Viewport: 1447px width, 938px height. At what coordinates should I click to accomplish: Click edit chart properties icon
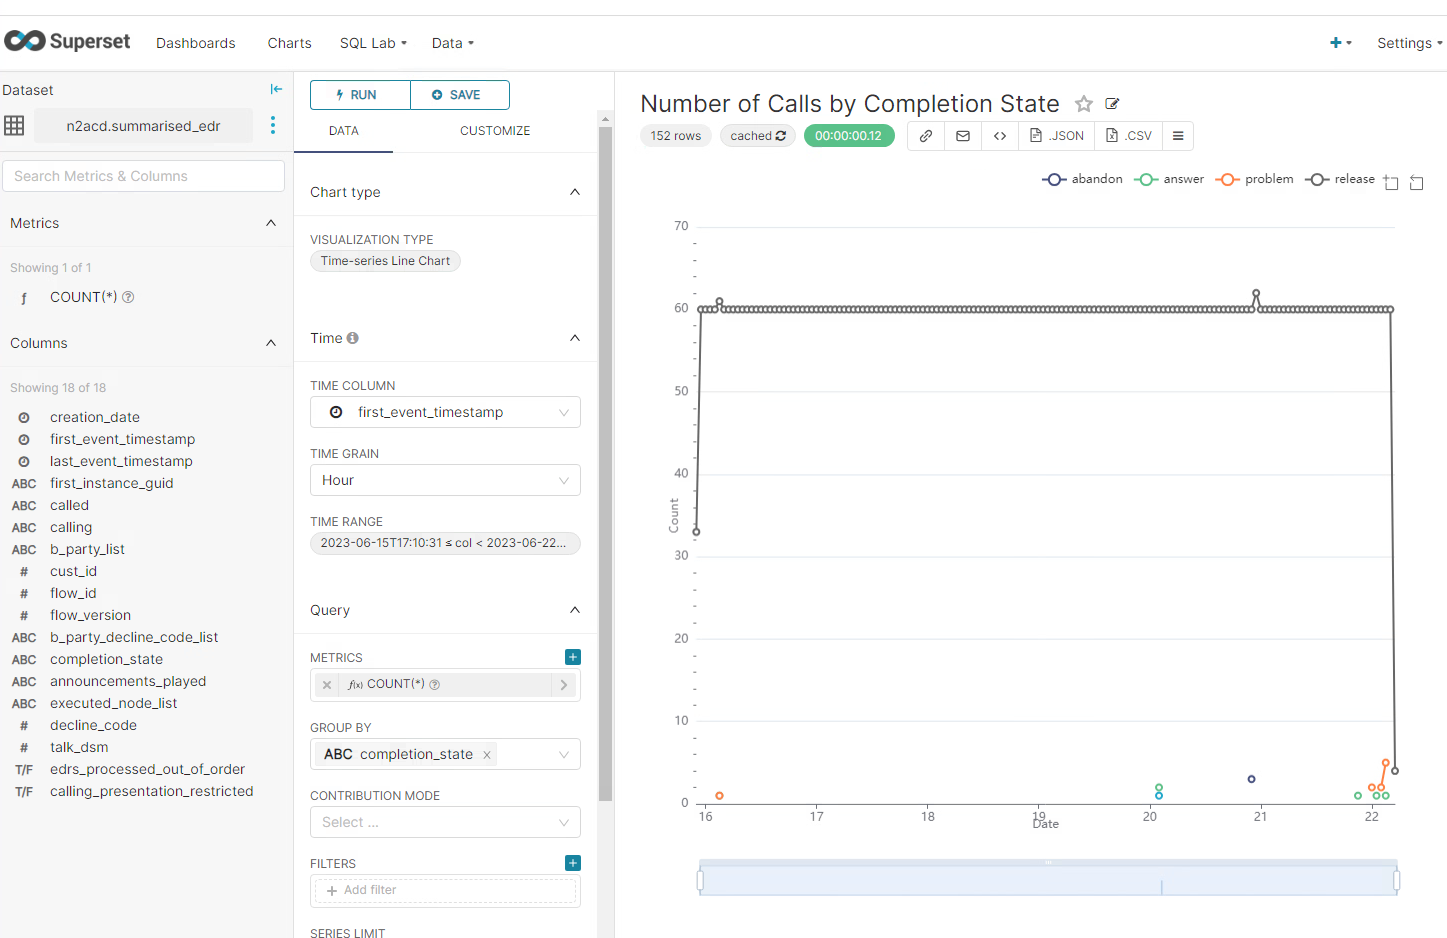tap(1112, 104)
